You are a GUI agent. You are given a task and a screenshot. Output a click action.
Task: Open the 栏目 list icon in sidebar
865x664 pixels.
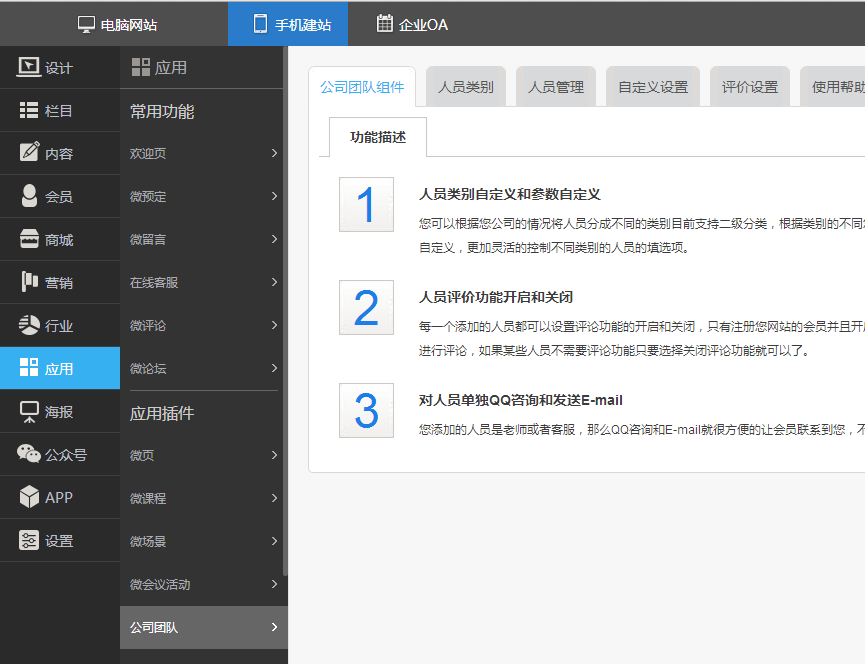[29, 110]
